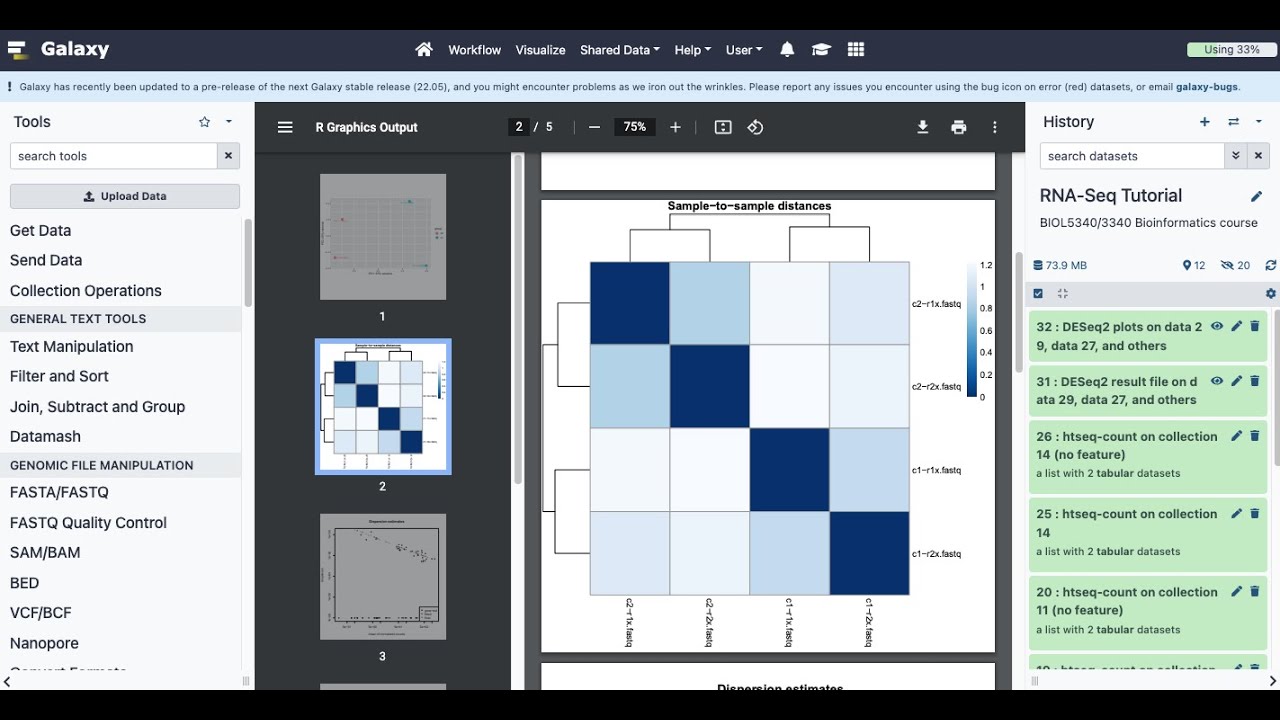Screen dimensions: 1280x720
Task: Download the PDF file
Action: pos(923,127)
